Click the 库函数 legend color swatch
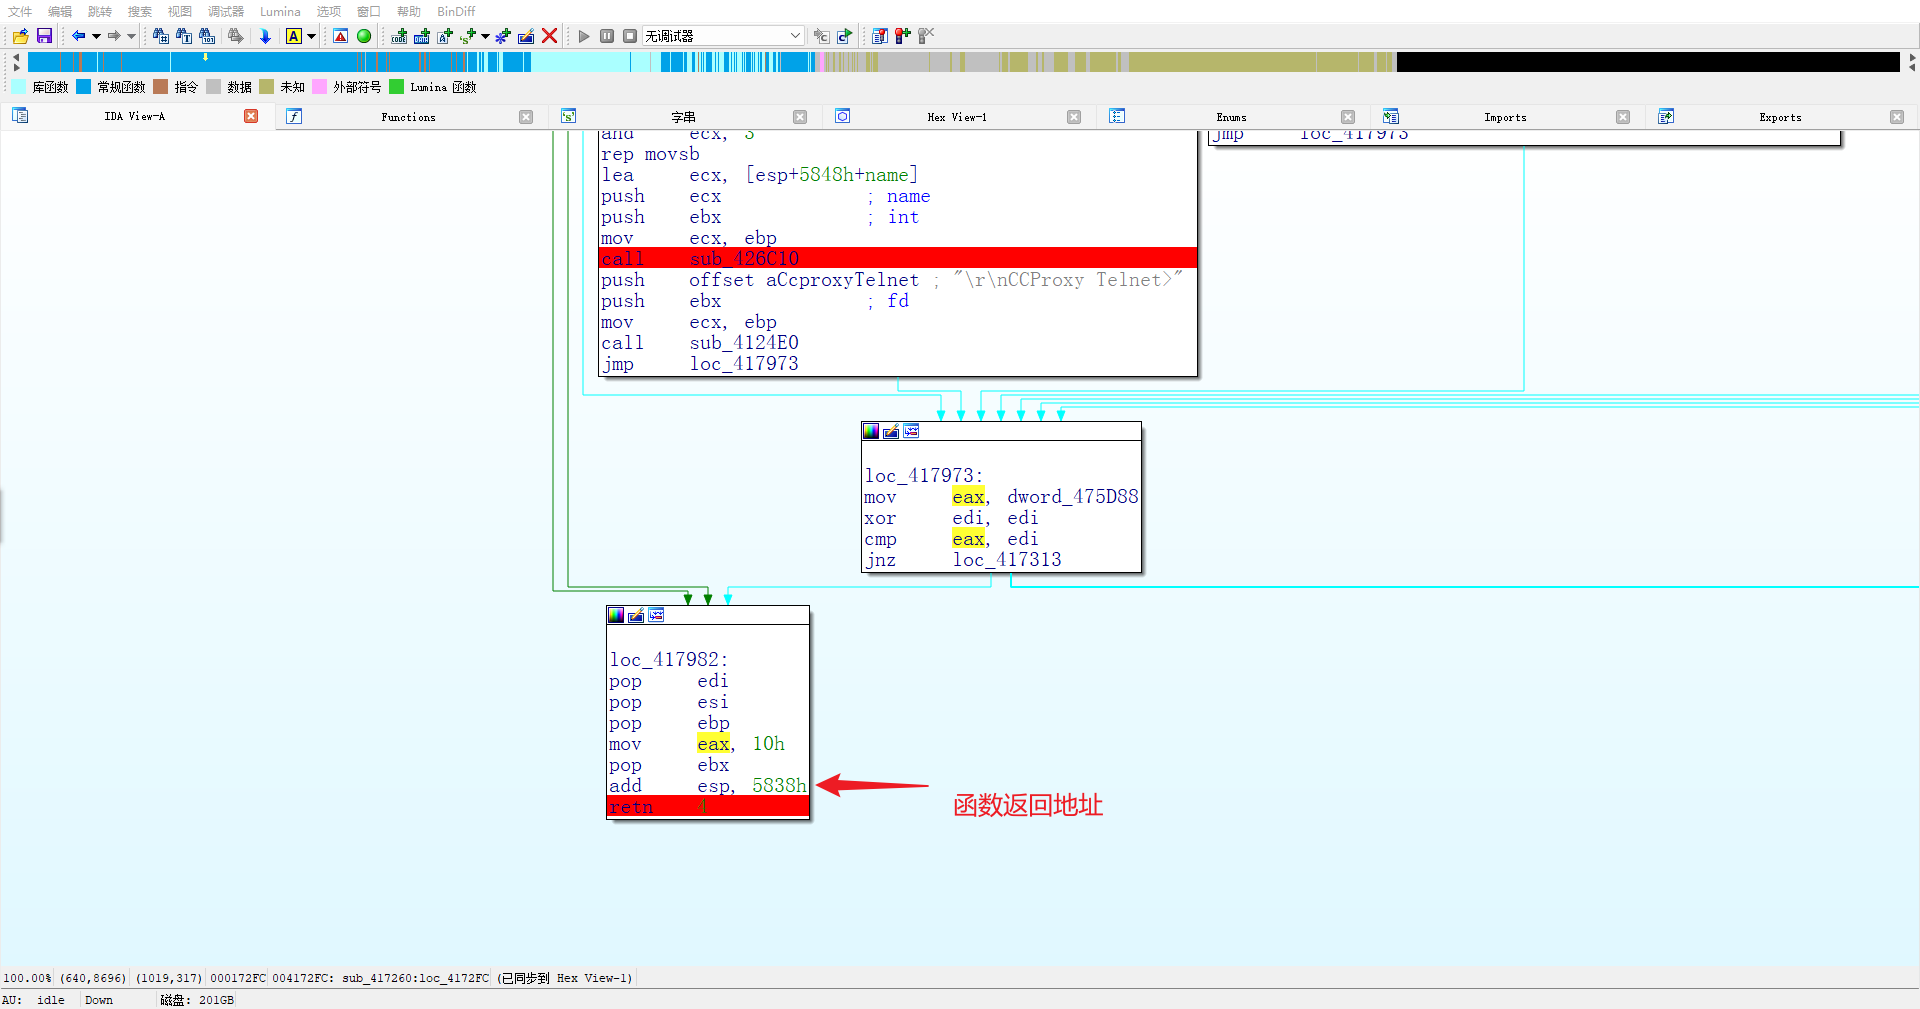This screenshot has height=1009, width=1920. (x=19, y=87)
